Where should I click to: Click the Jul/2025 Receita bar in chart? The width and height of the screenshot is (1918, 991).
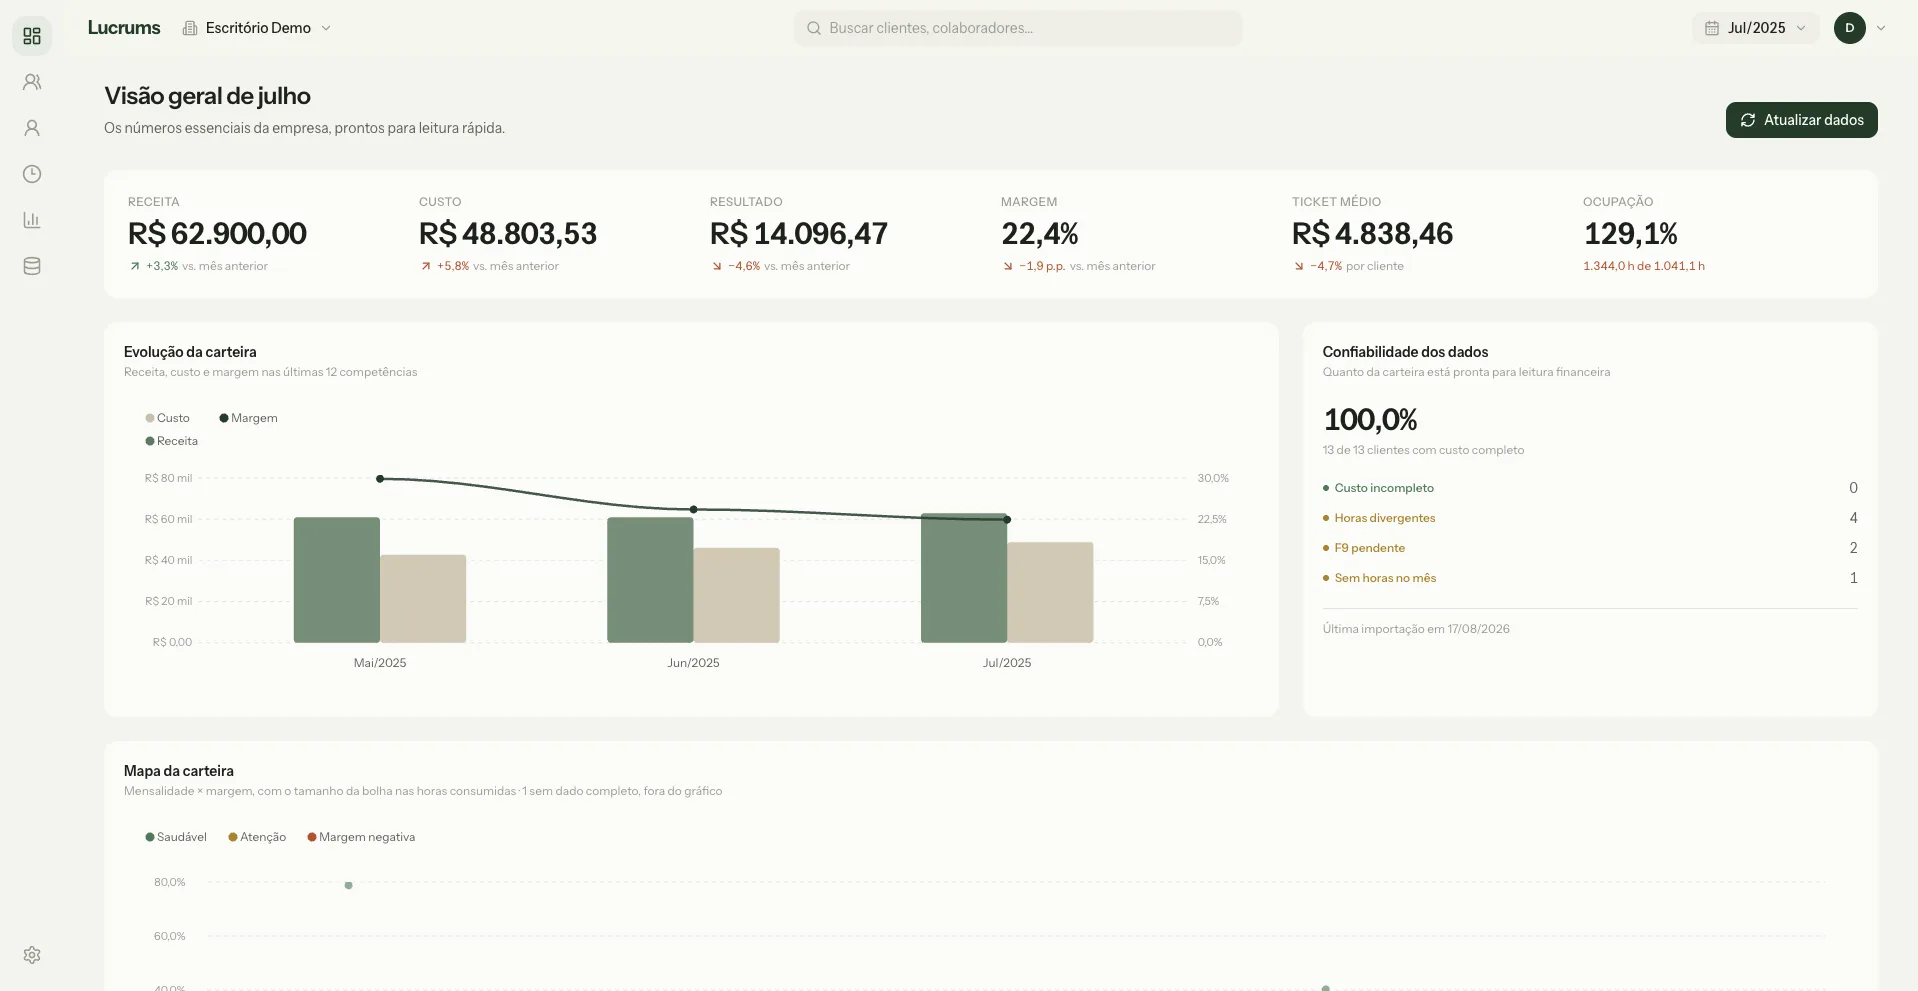(x=964, y=578)
